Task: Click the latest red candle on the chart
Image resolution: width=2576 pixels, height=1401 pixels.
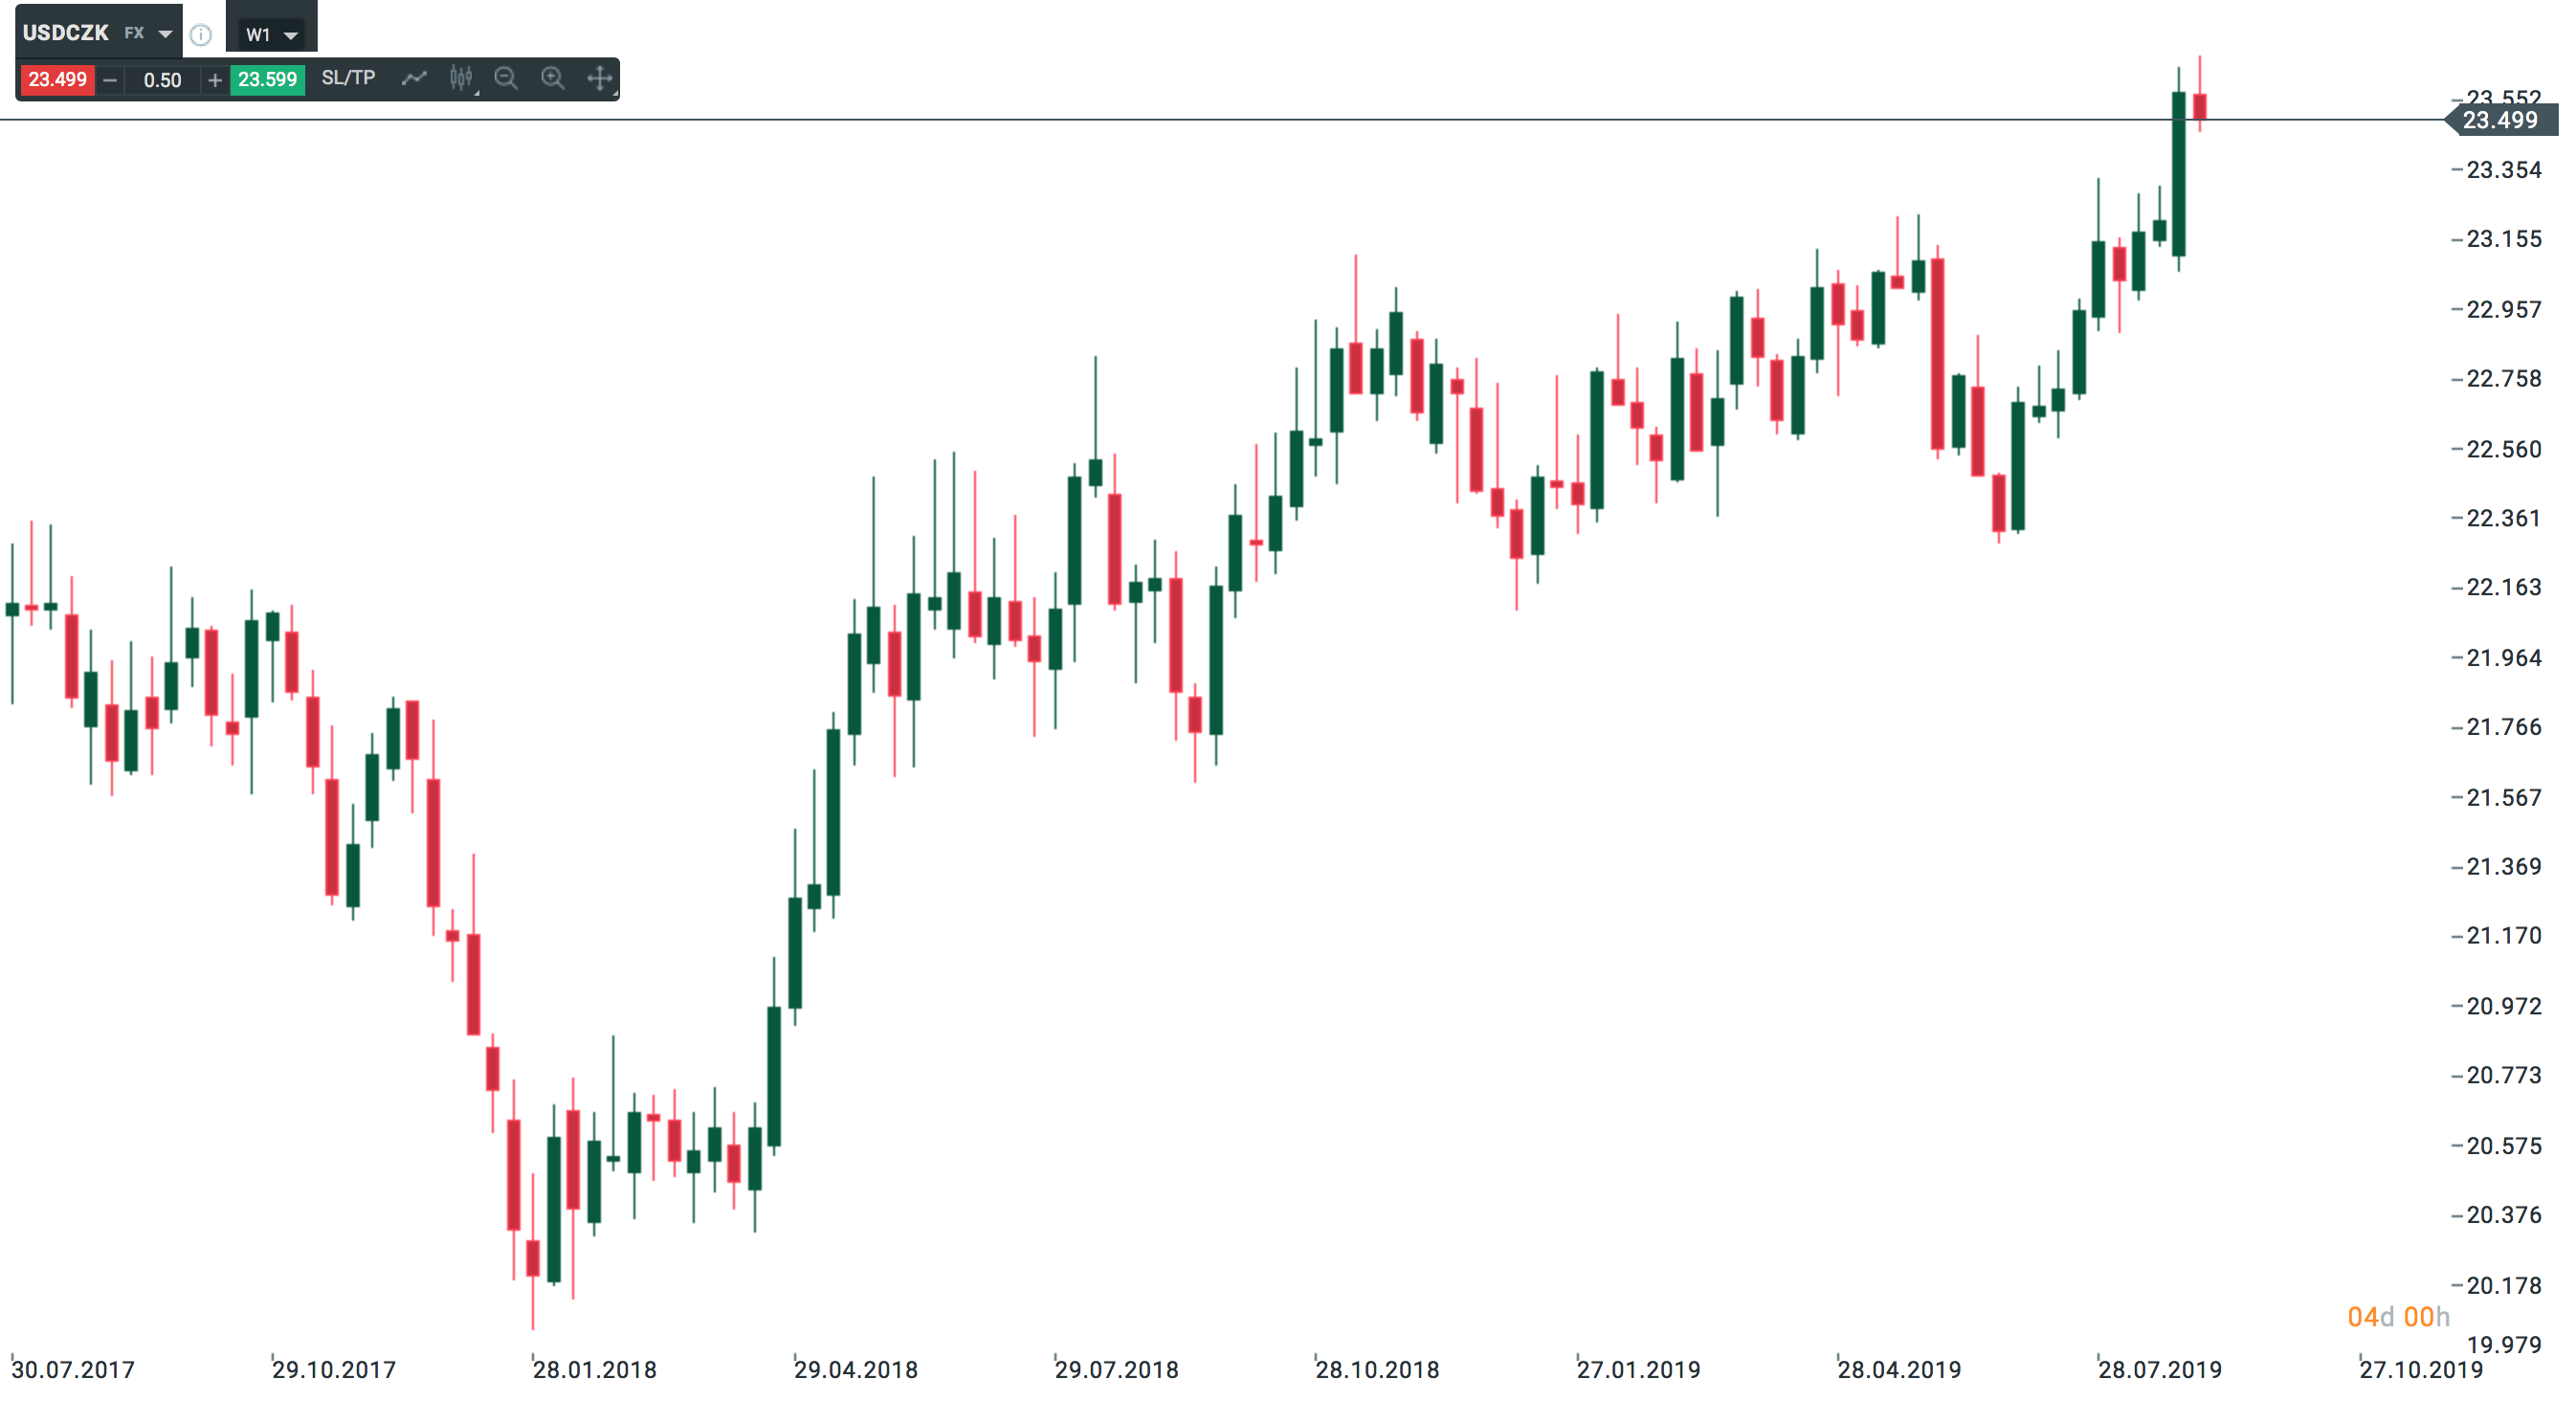Action: [2200, 106]
